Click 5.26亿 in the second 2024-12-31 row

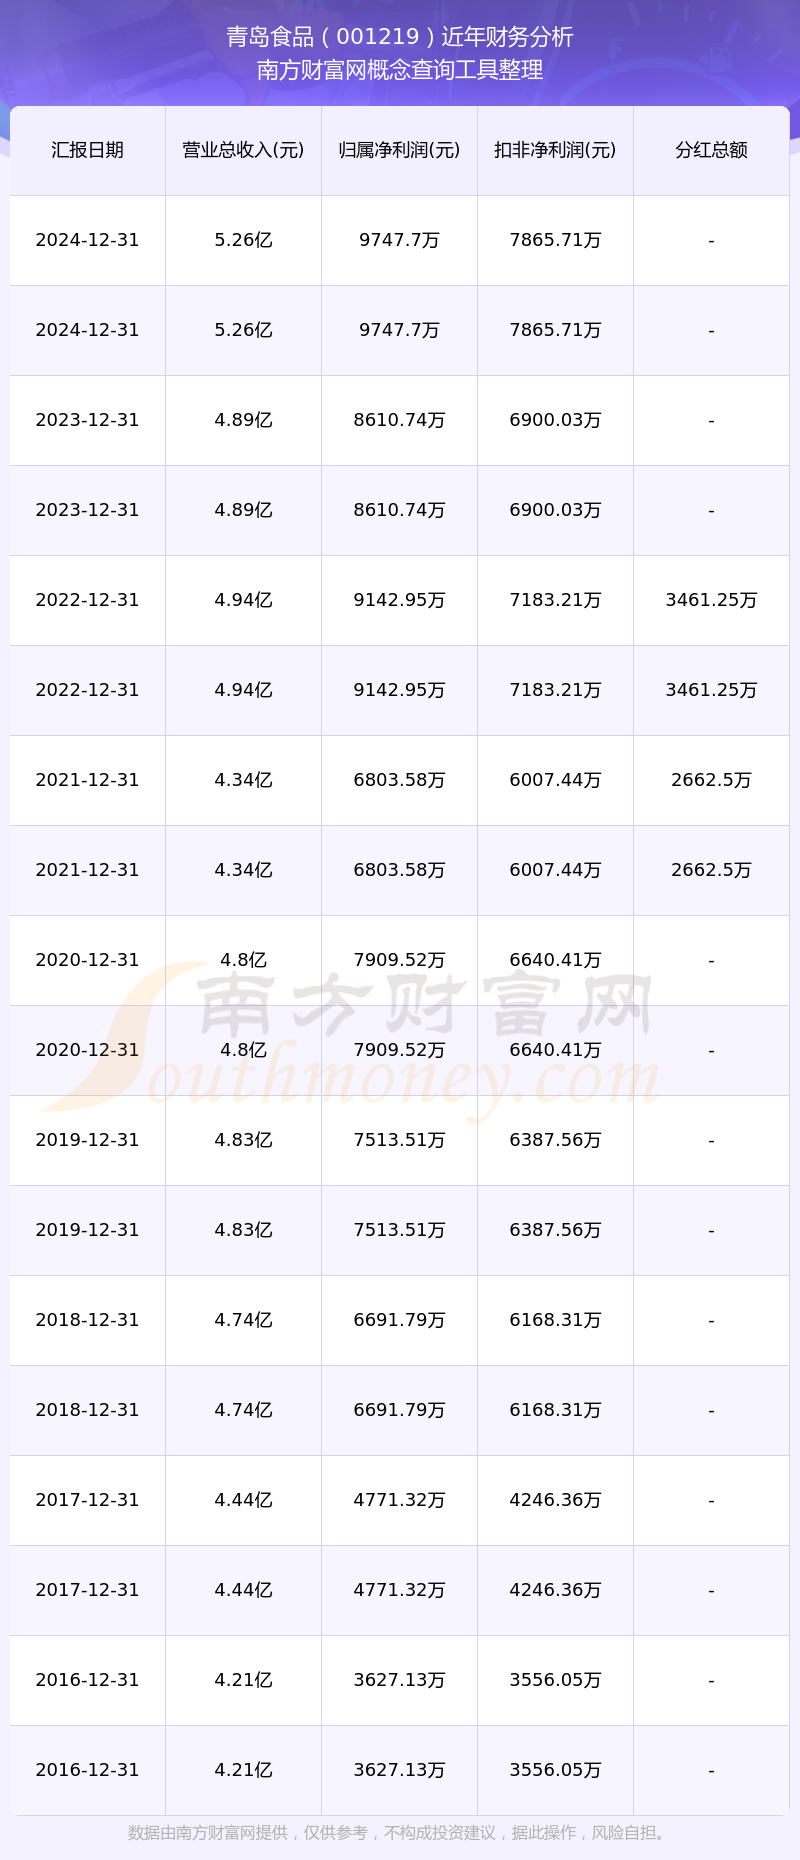[243, 330]
